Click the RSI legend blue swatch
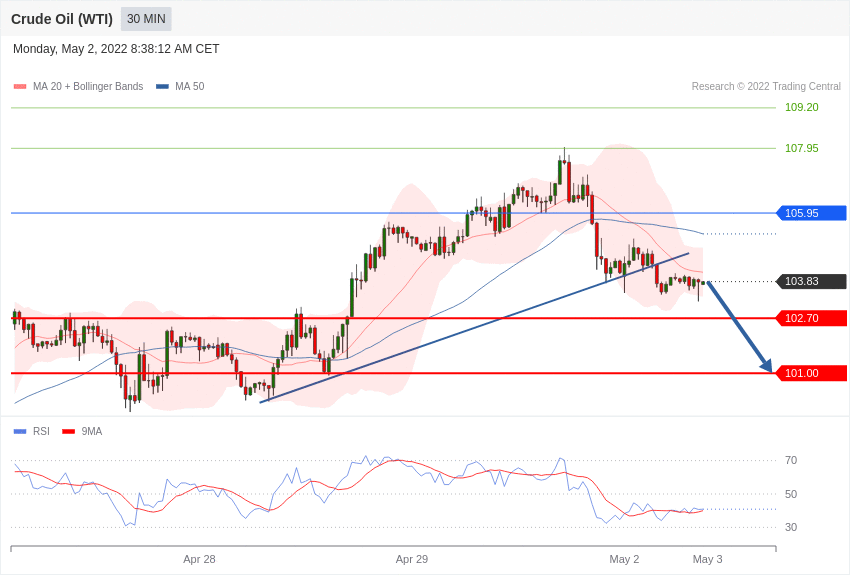 (20, 431)
